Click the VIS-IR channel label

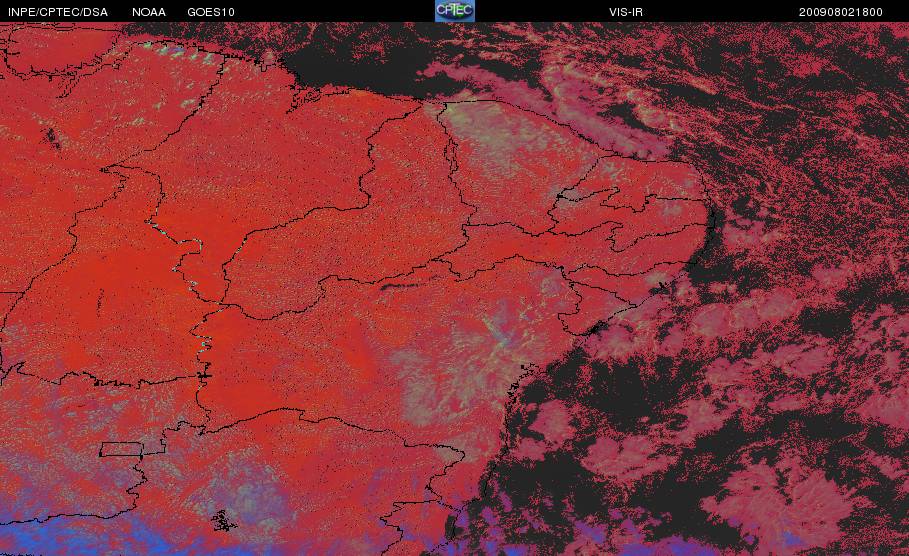click(x=626, y=12)
